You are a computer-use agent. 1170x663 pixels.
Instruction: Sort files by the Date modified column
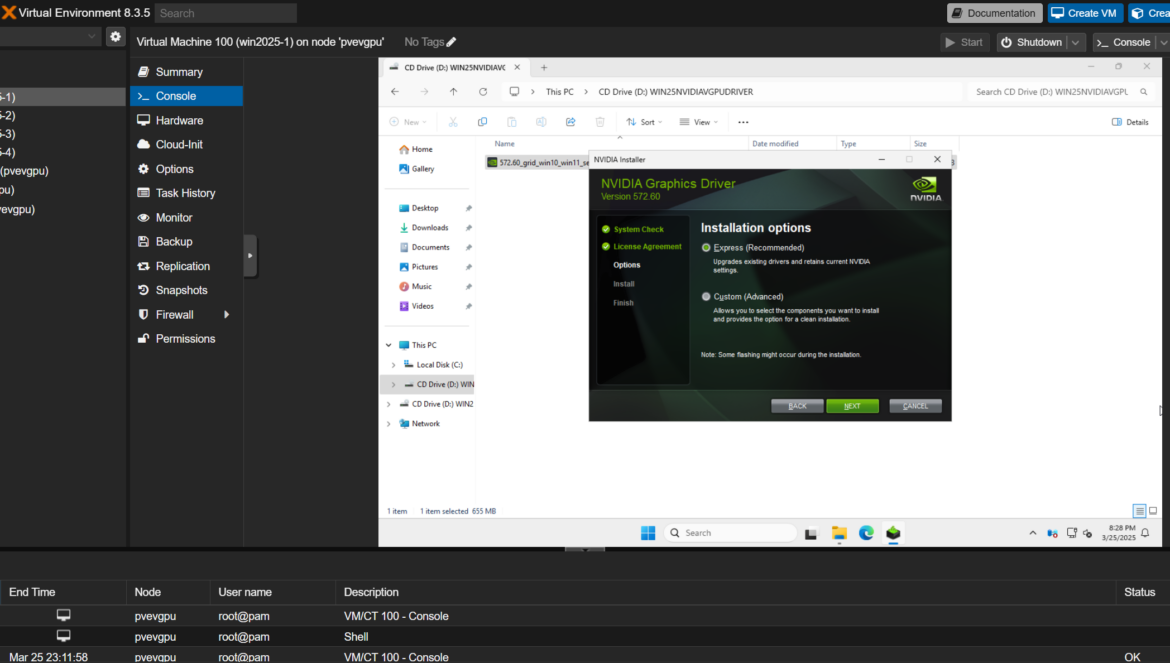(x=775, y=144)
